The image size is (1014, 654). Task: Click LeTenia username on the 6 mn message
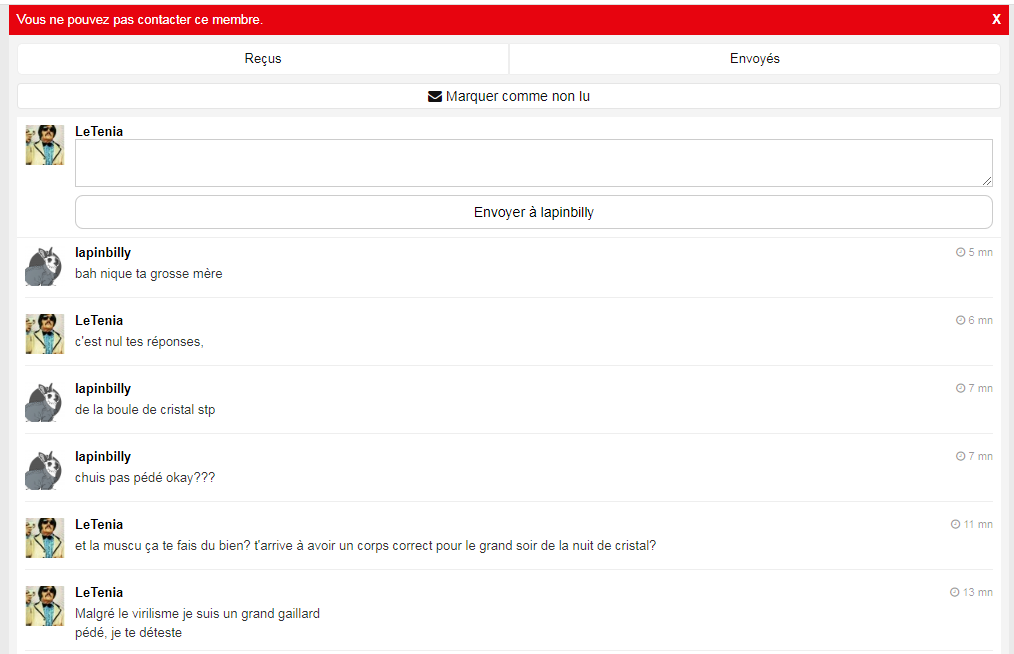(99, 321)
